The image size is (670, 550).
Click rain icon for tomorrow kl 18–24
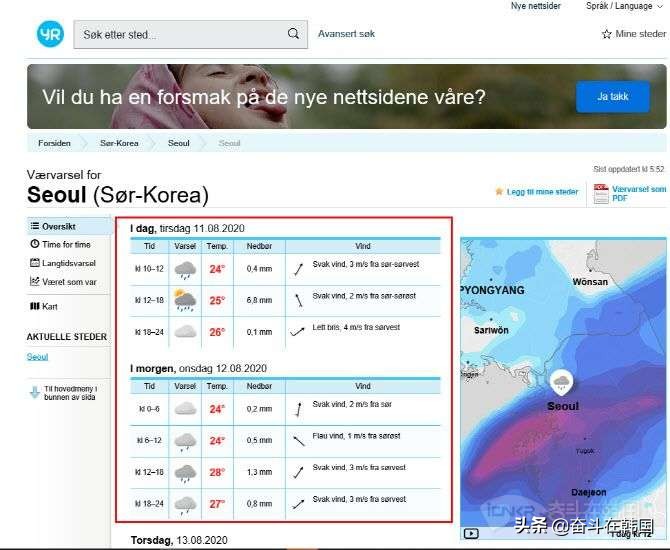pyautogui.click(x=185, y=505)
